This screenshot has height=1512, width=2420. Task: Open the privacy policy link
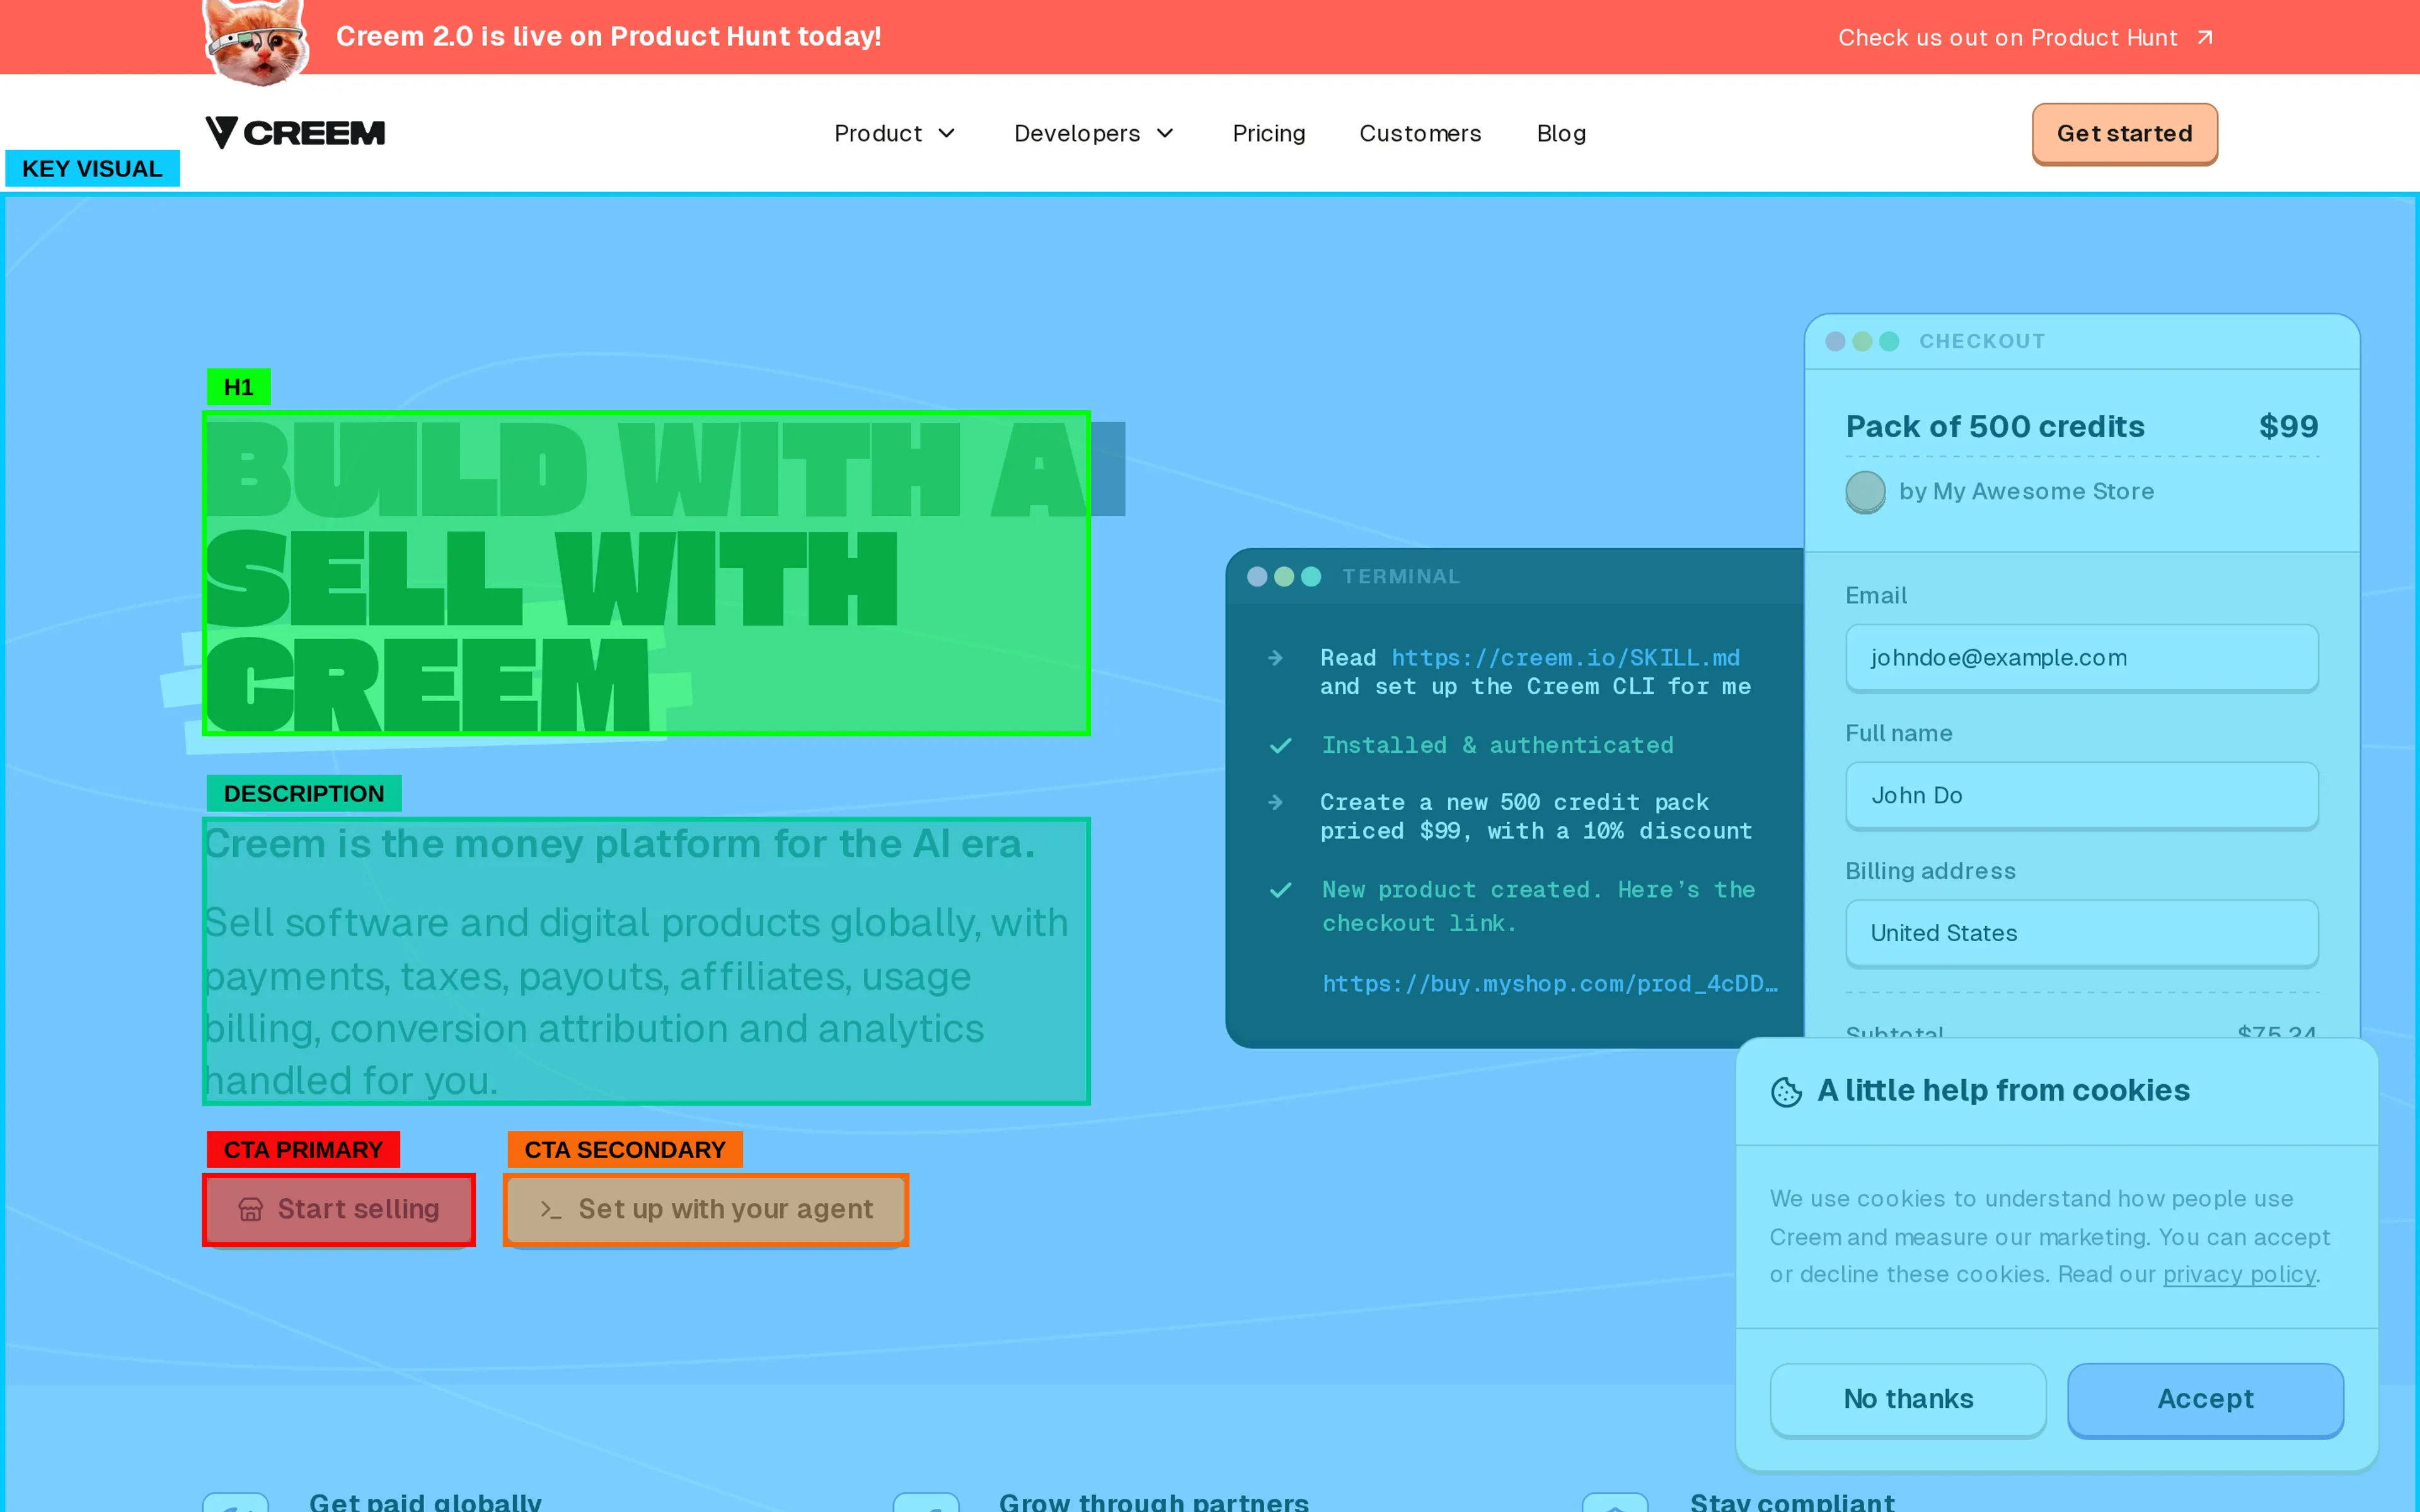2239,1274
